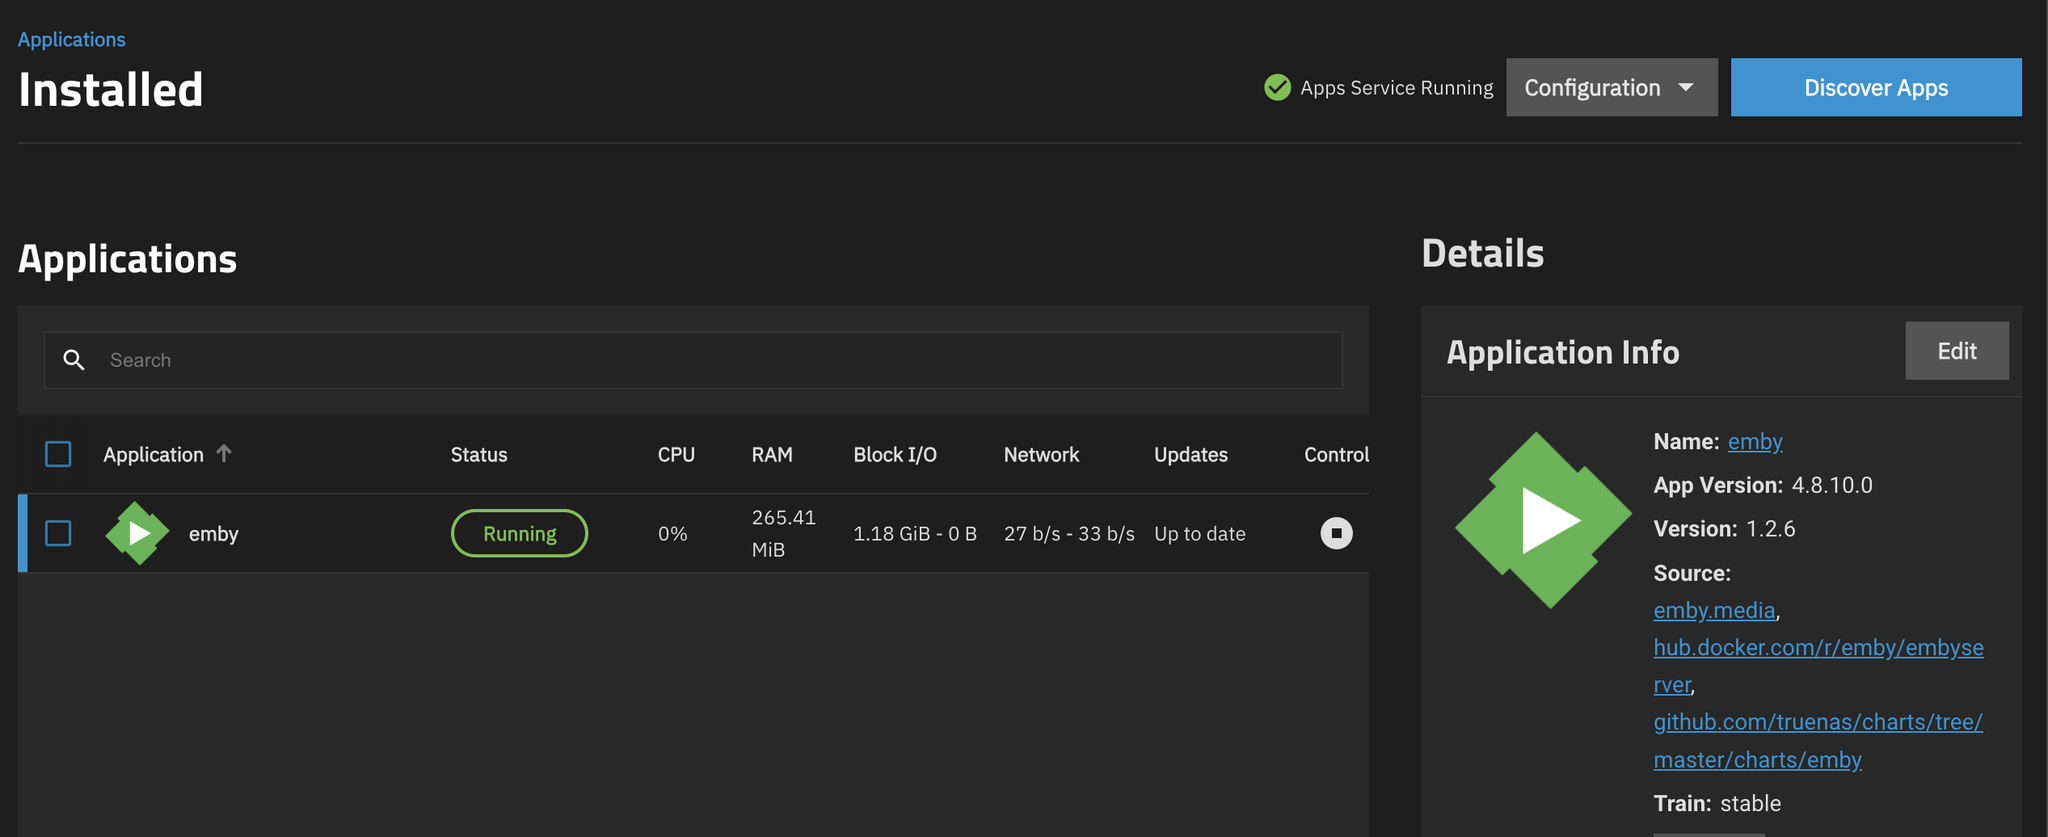Click the Network column header
Viewport: 2048px width, 837px height.
1041,454
